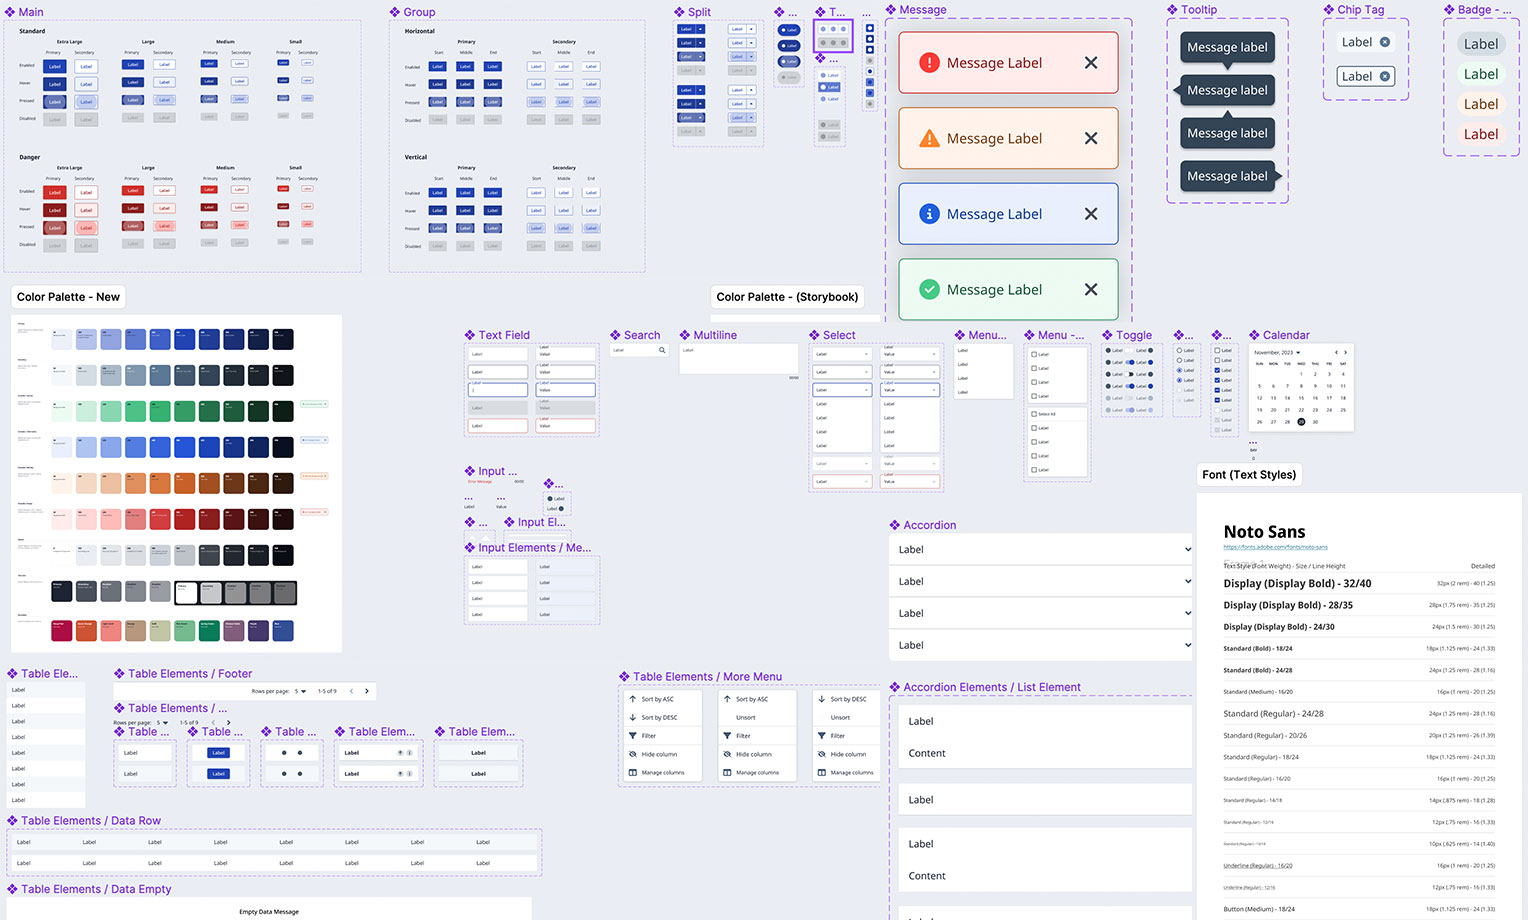Click Filter funnel icon in leftmost More Menu
Screen dimensions: 1528x920
point(633,736)
